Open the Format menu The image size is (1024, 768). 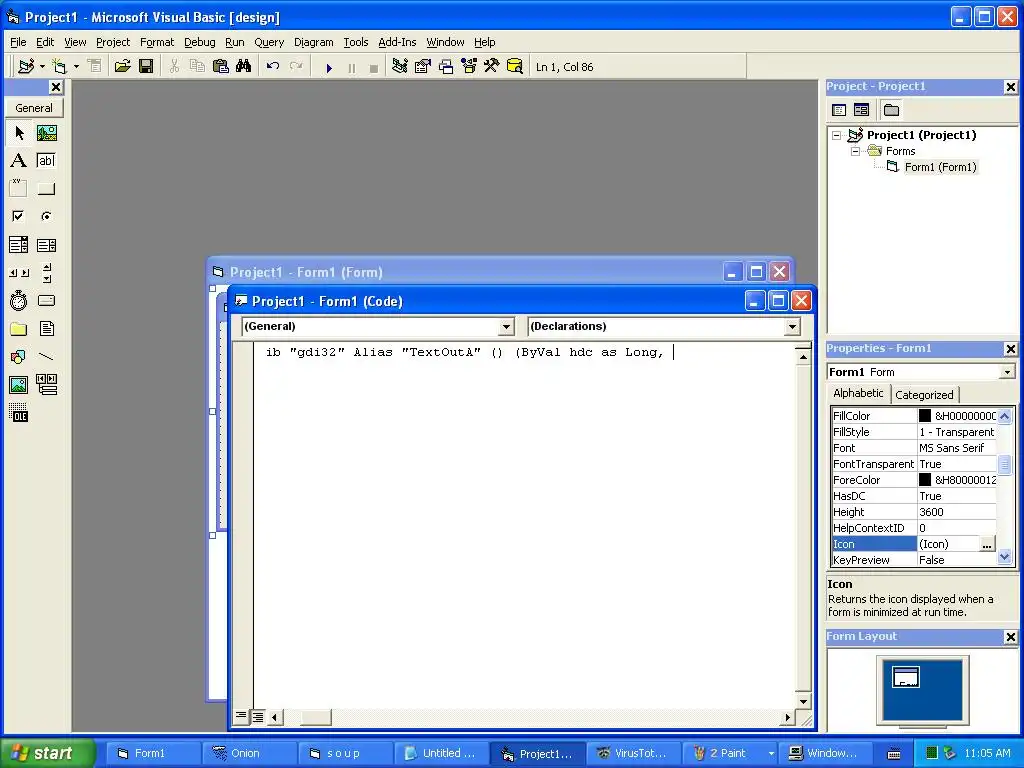(157, 42)
